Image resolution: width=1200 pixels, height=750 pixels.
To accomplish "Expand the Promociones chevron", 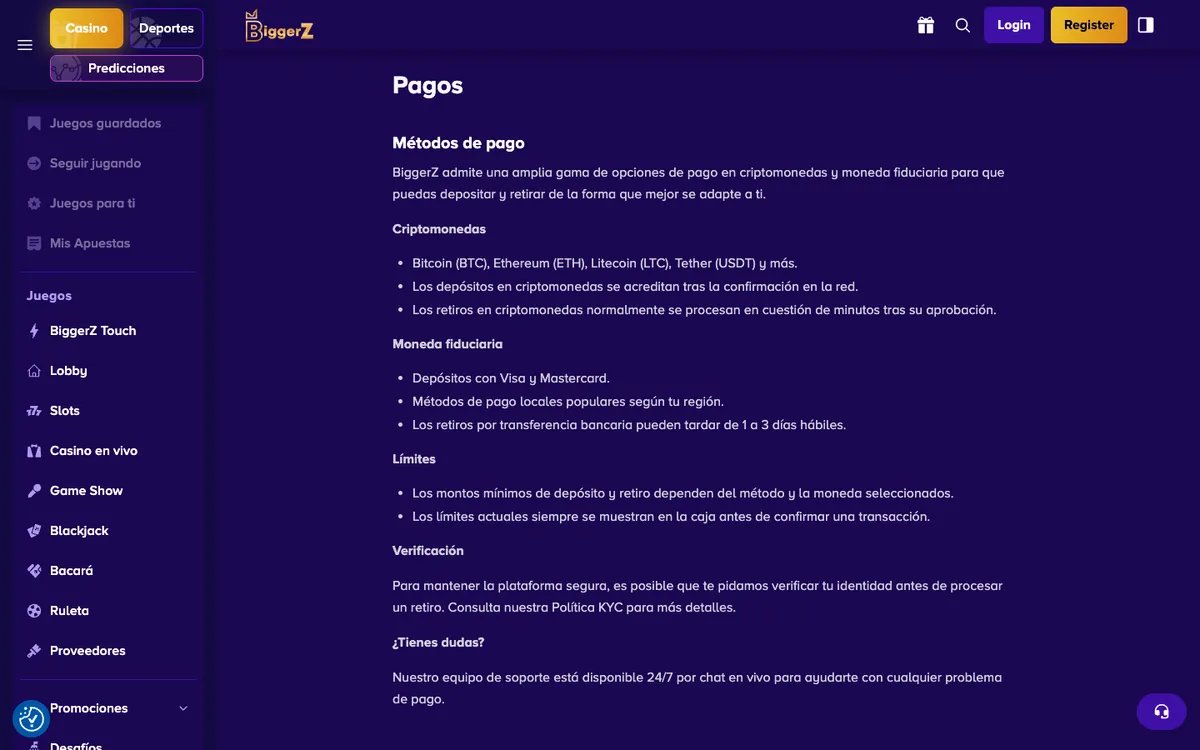I will (x=183, y=708).
